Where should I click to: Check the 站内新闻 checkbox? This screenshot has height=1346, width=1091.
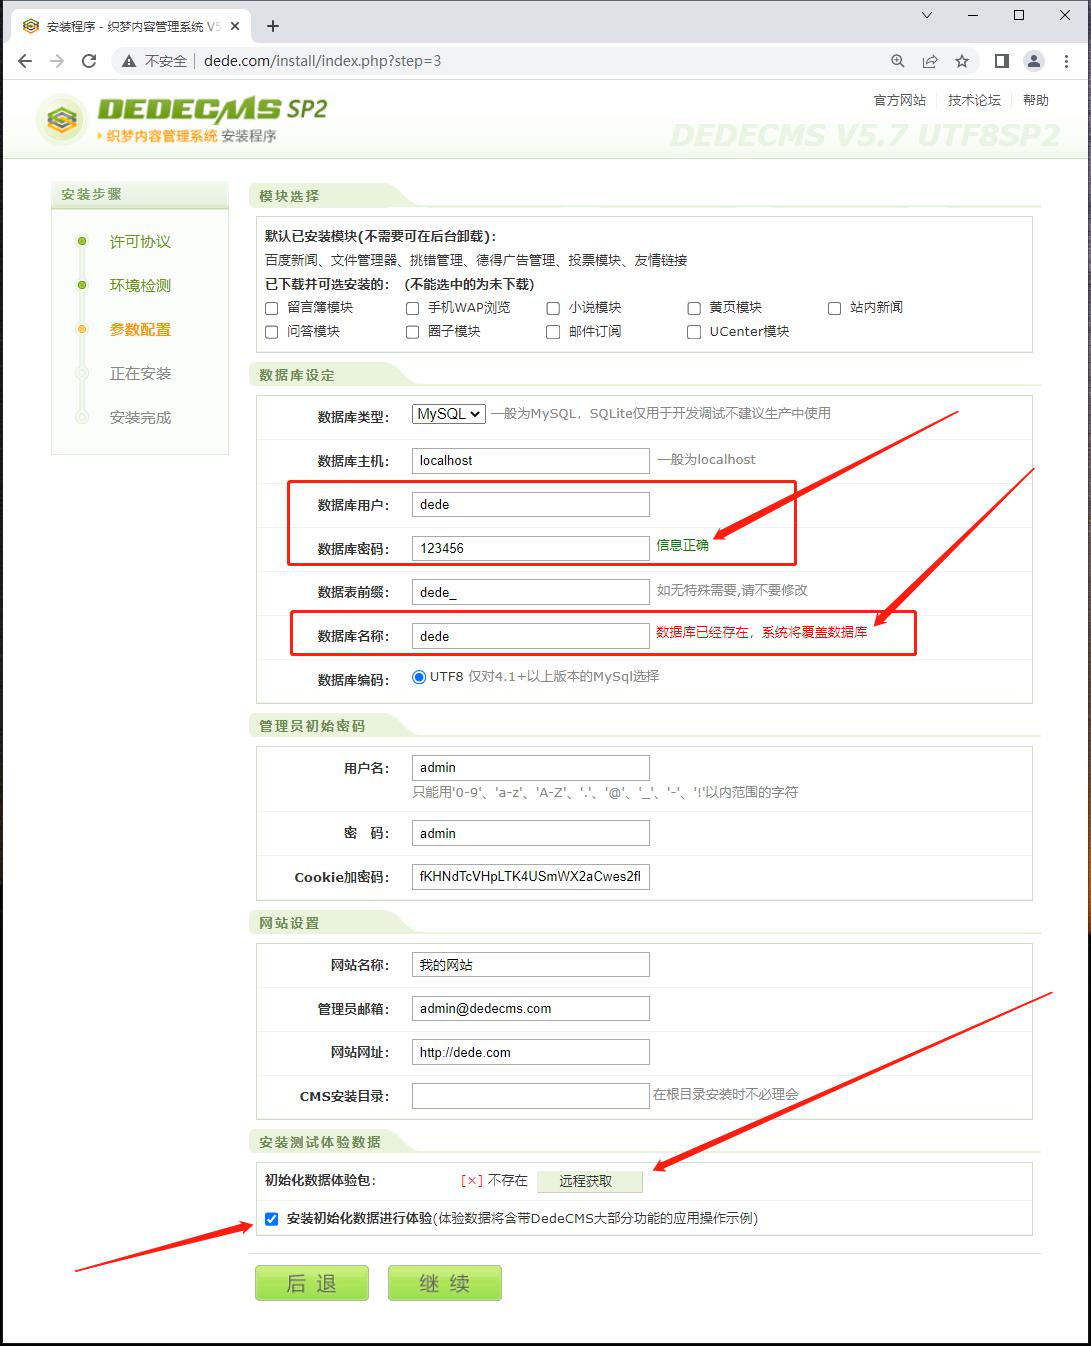834,308
